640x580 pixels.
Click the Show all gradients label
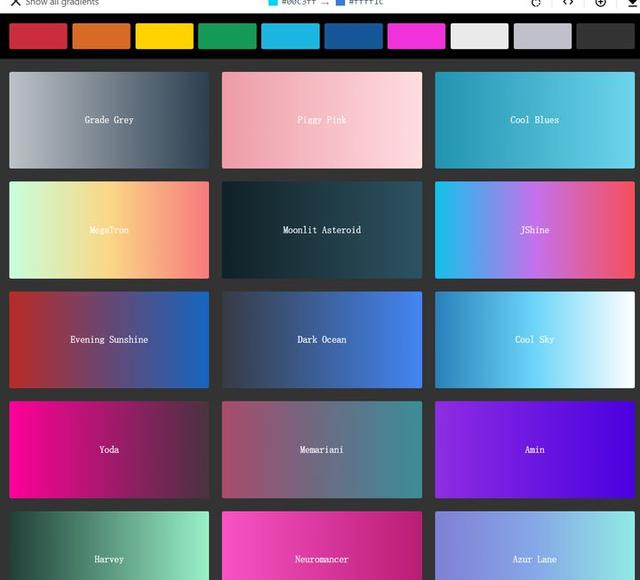pos(62,2)
